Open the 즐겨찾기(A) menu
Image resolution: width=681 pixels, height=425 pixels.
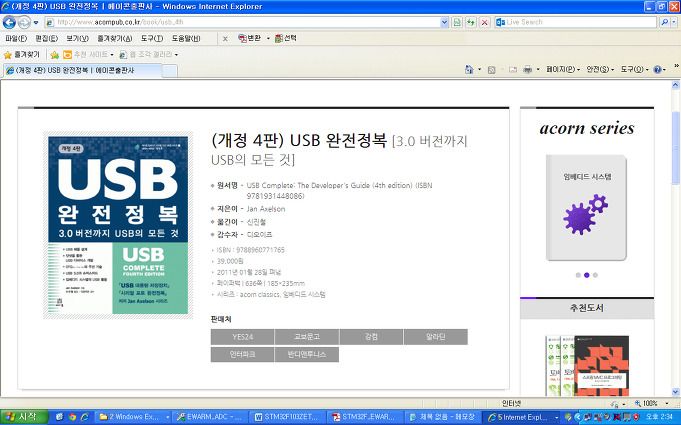[114, 39]
